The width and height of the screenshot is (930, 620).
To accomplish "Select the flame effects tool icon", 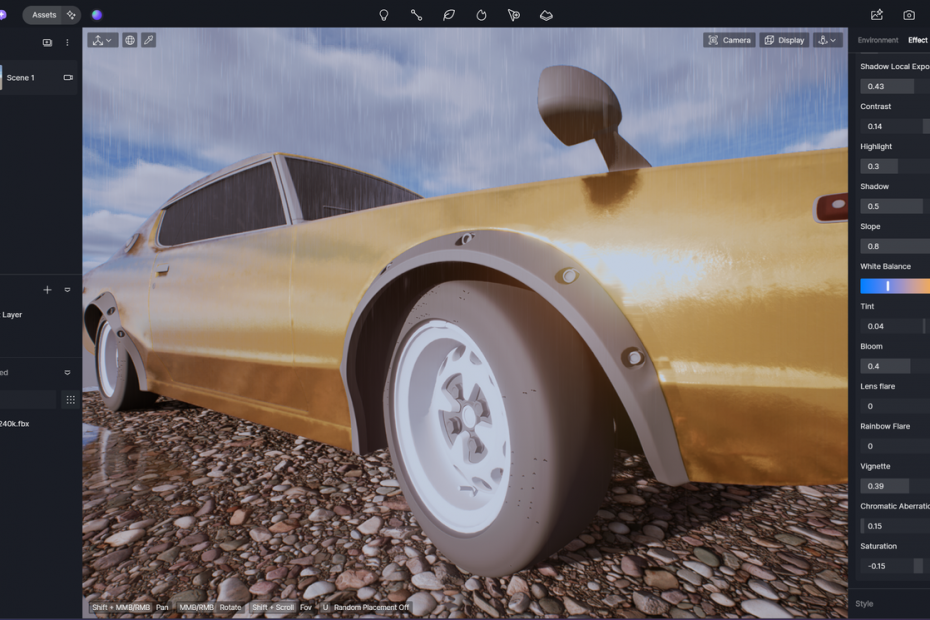I will click(481, 15).
